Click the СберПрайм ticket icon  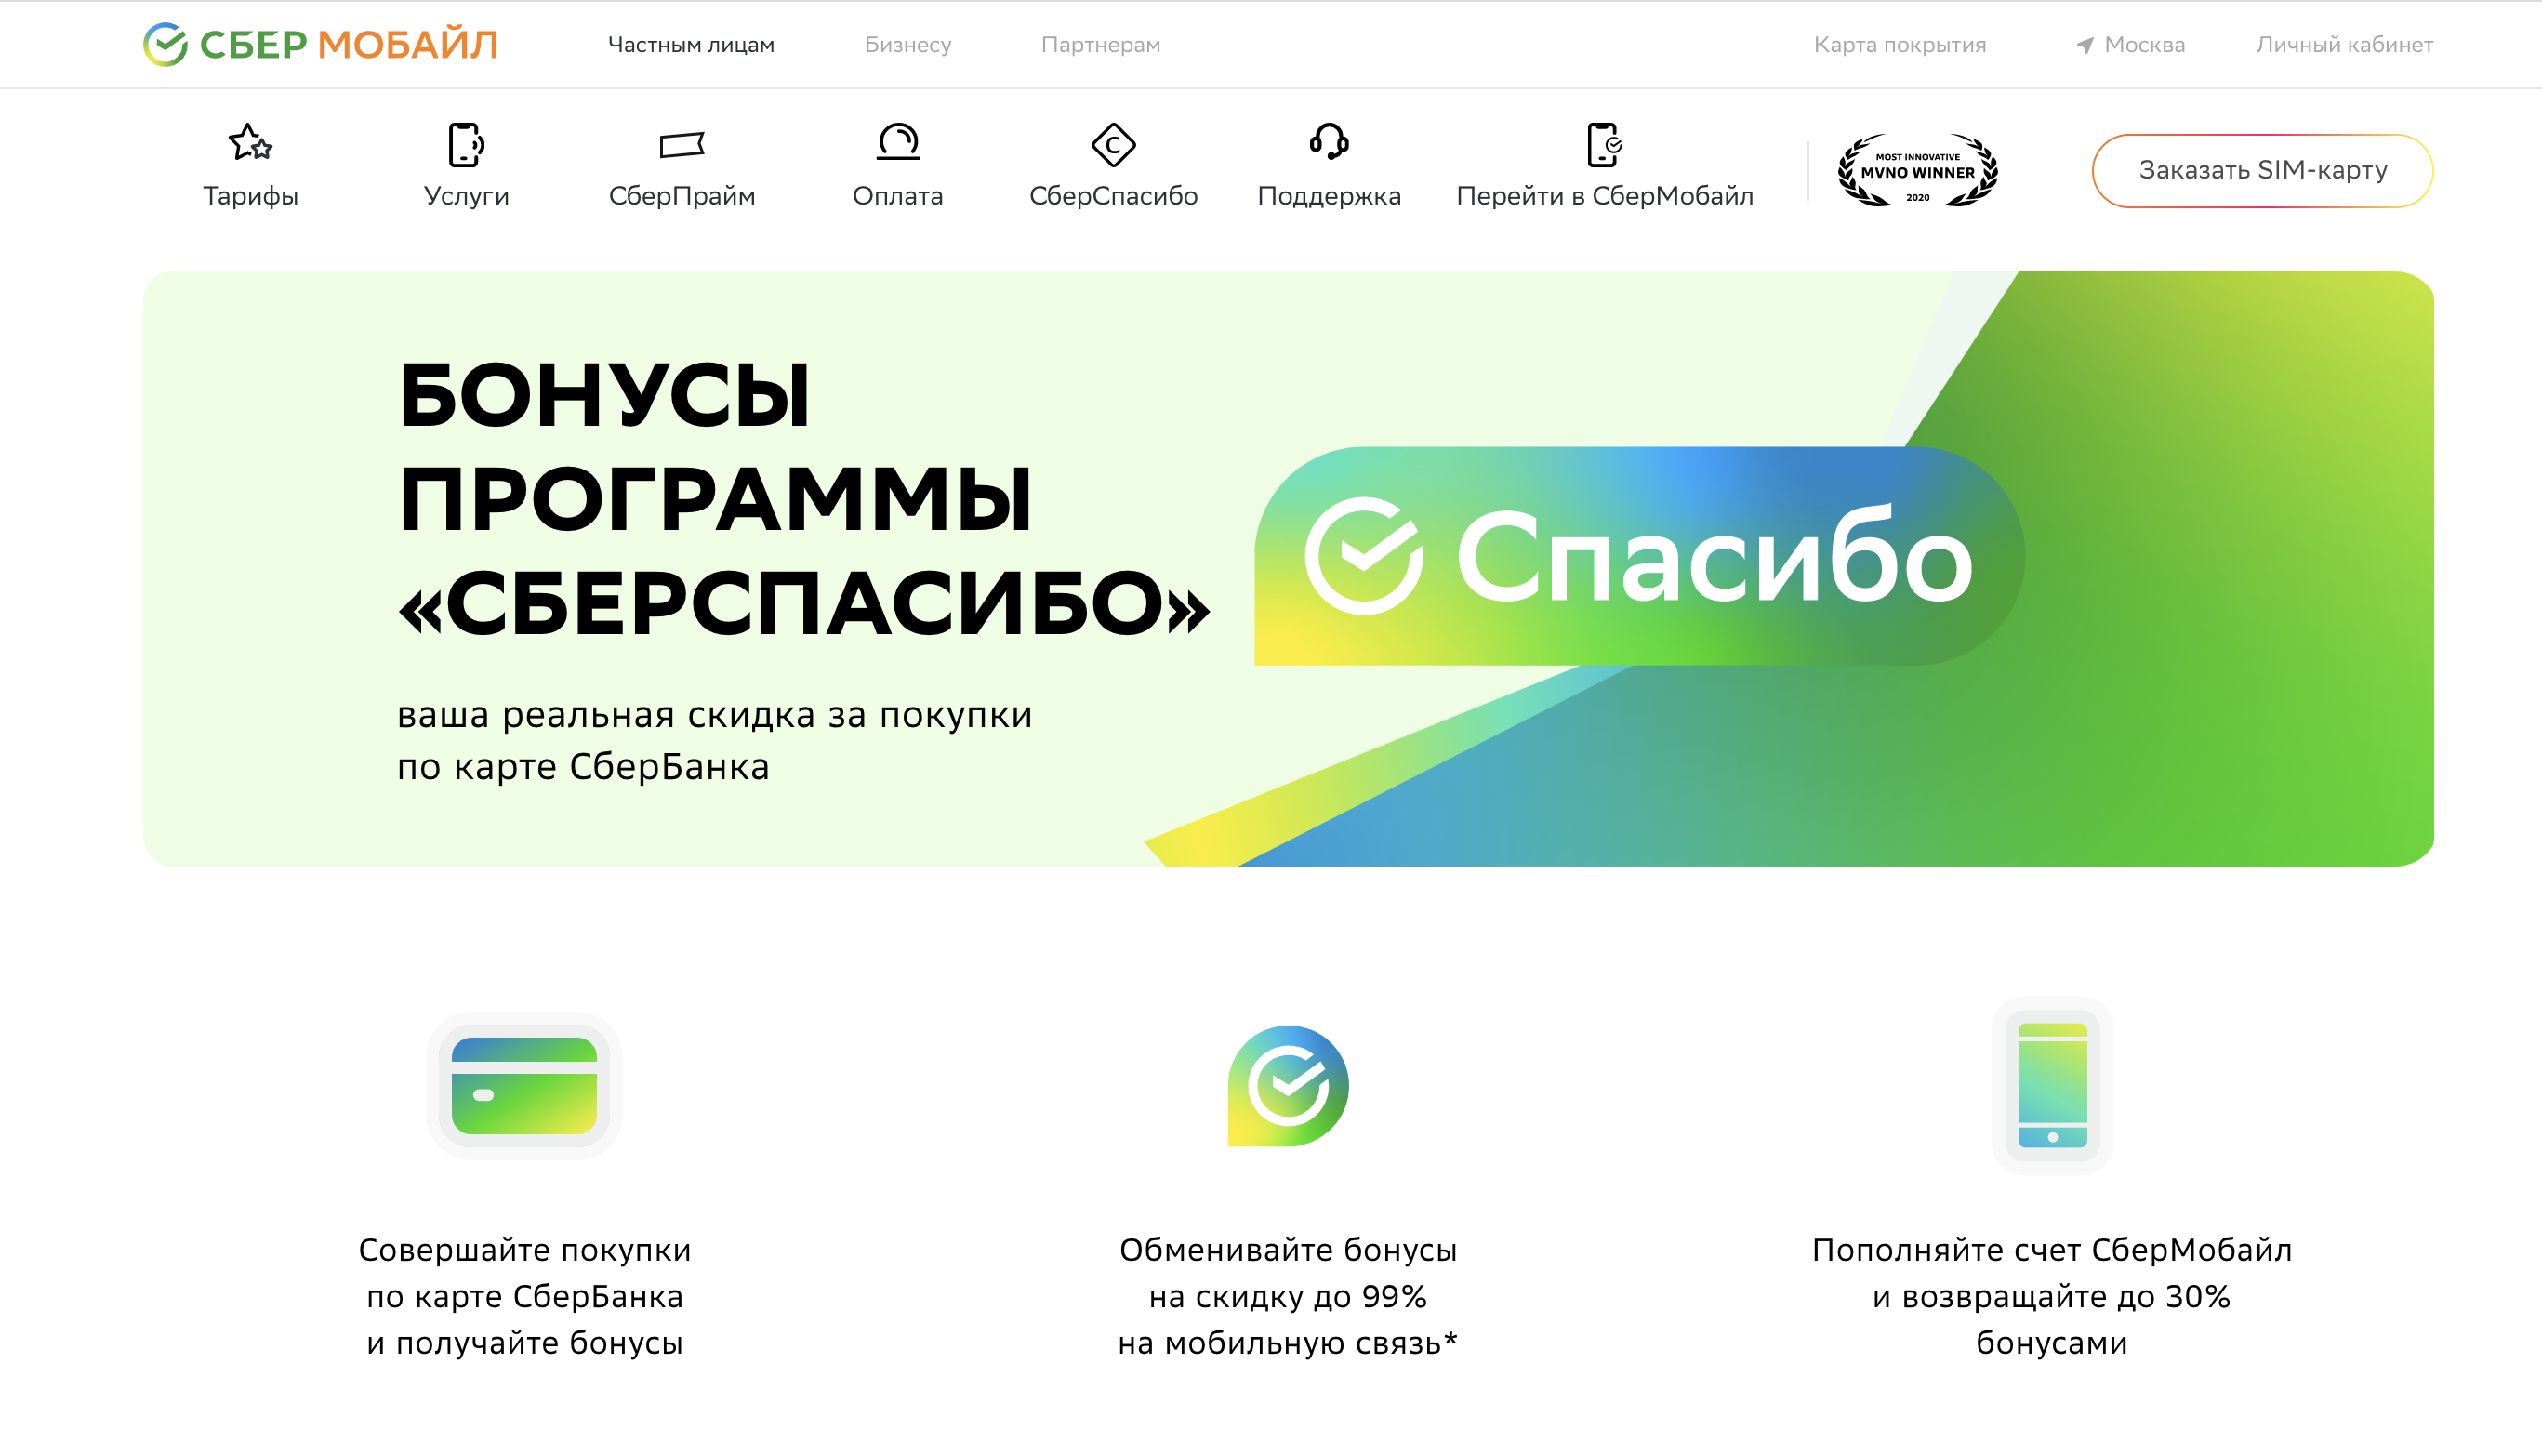[683, 143]
